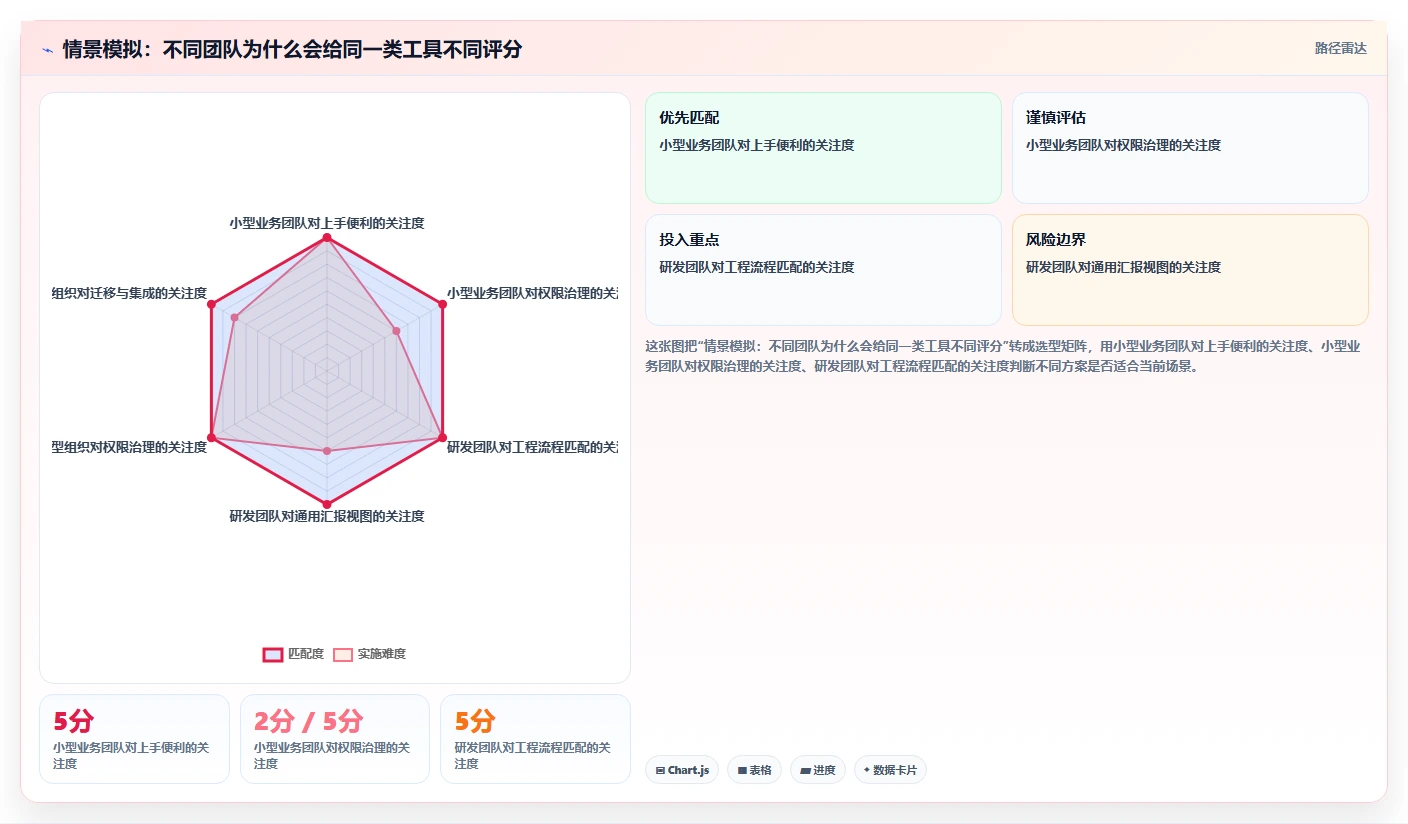
Task: Click the 实施难度 point on the 迁移与集成 axis
Action: pyautogui.click(x=235, y=318)
